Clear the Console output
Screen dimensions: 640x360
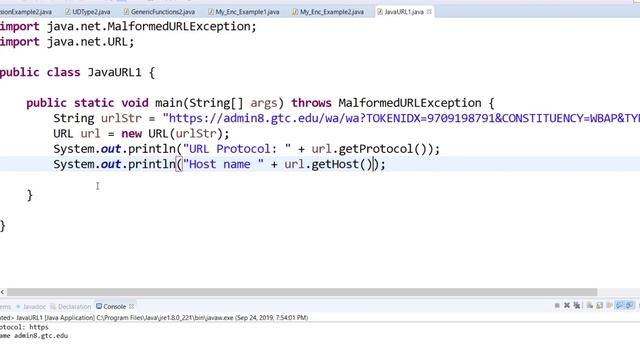click(x=590, y=305)
